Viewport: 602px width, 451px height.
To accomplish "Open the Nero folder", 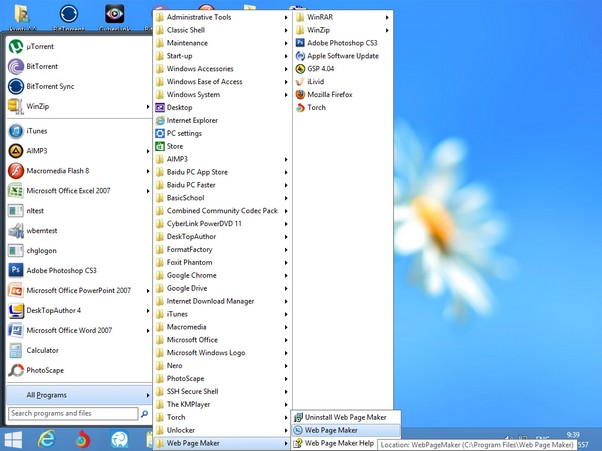I will point(222,366).
